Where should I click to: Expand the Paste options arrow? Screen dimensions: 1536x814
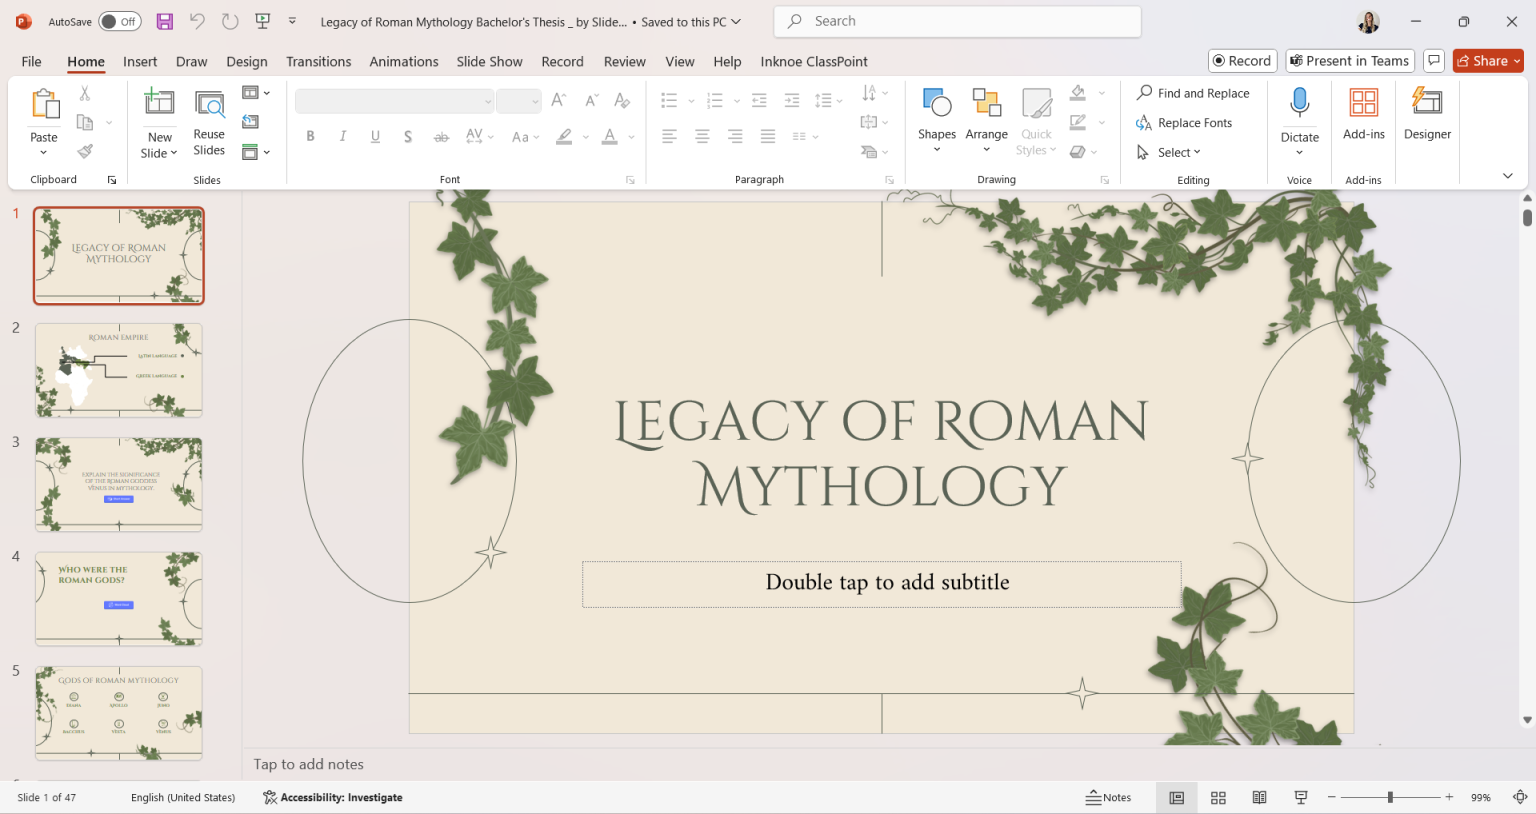pyautogui.click(x=44, y=153)
